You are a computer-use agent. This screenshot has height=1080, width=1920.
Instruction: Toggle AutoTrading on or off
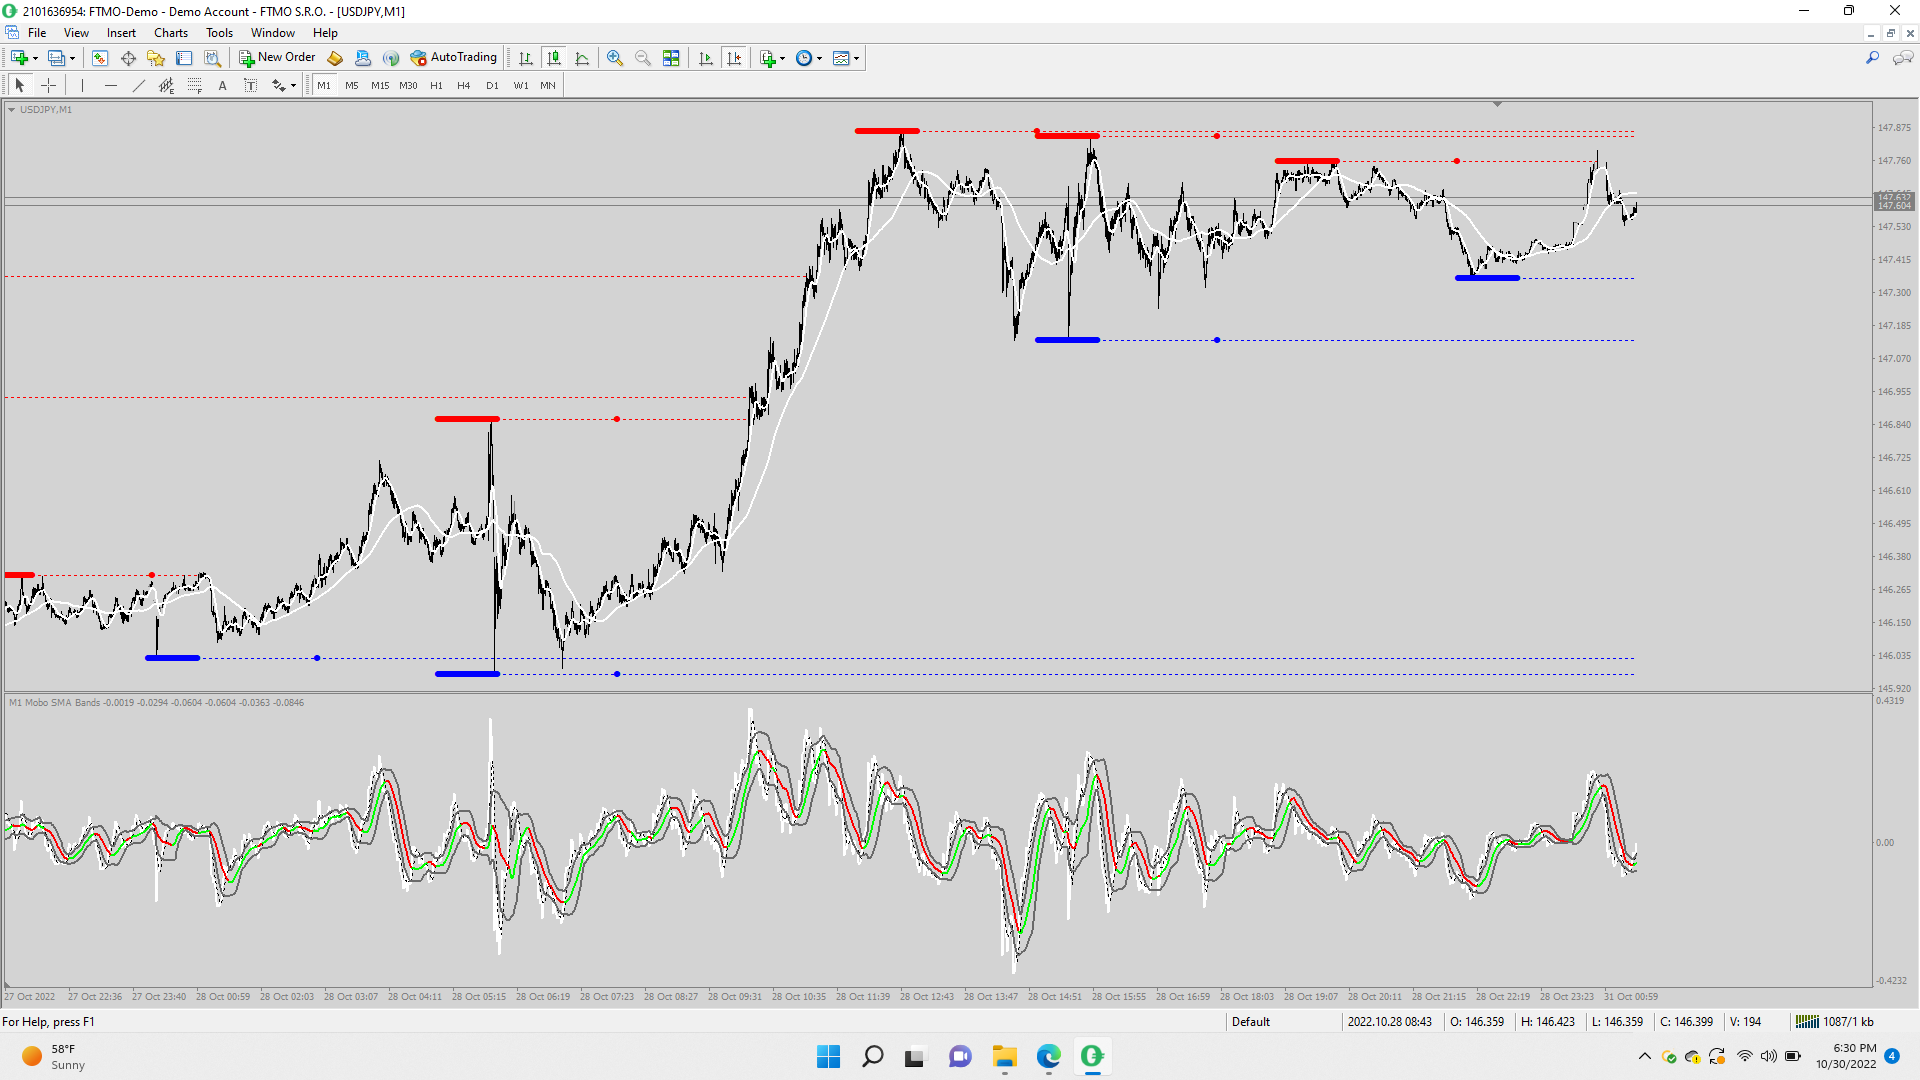pyautogui.click(x=454, y=58)
